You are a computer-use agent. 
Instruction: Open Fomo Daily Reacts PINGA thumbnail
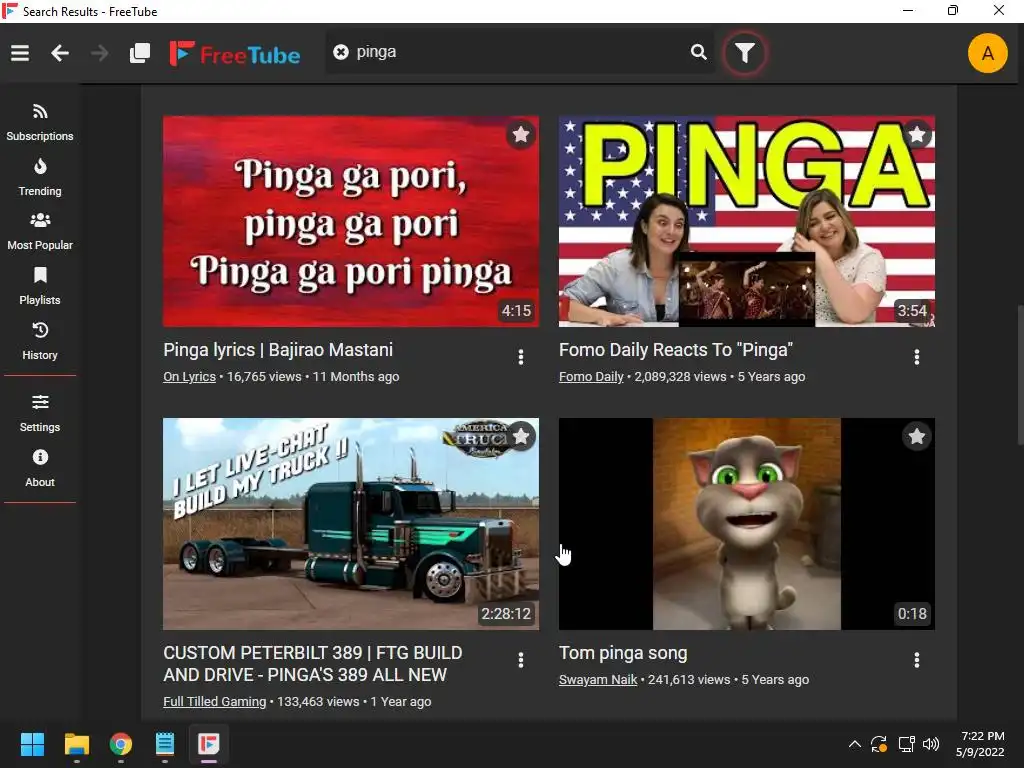pos(746,221)
